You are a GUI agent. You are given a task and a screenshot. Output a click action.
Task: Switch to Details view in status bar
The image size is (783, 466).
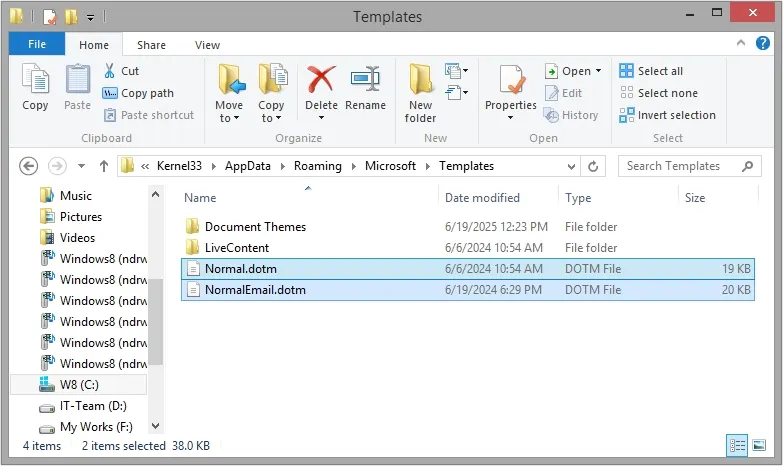coord(737,445)
